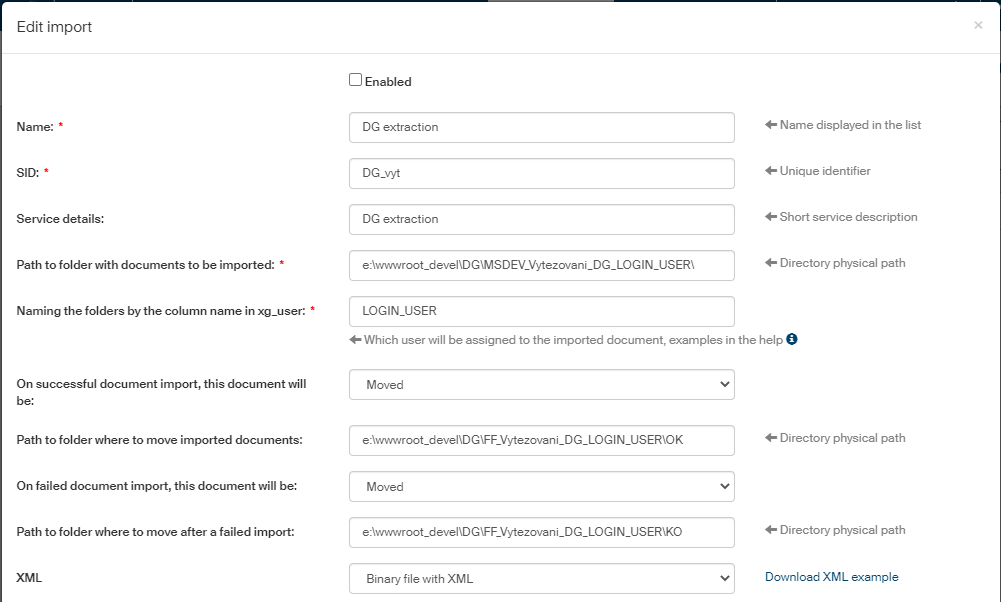The height and width of the screenshot is (602, 1001).
Task: Click the Enabled checkbox label text
Action: (x=388, y=82)
